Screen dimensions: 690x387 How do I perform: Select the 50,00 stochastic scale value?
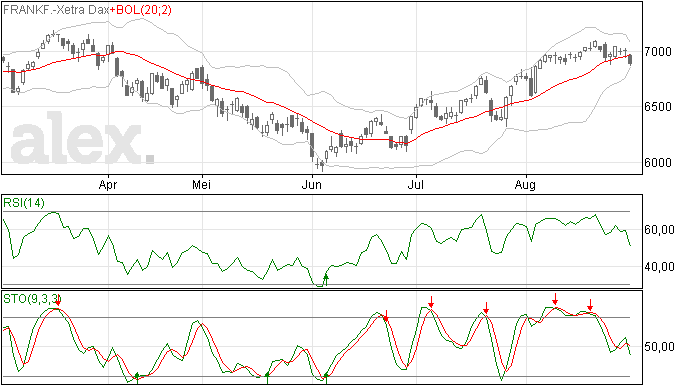click(659, 347)
